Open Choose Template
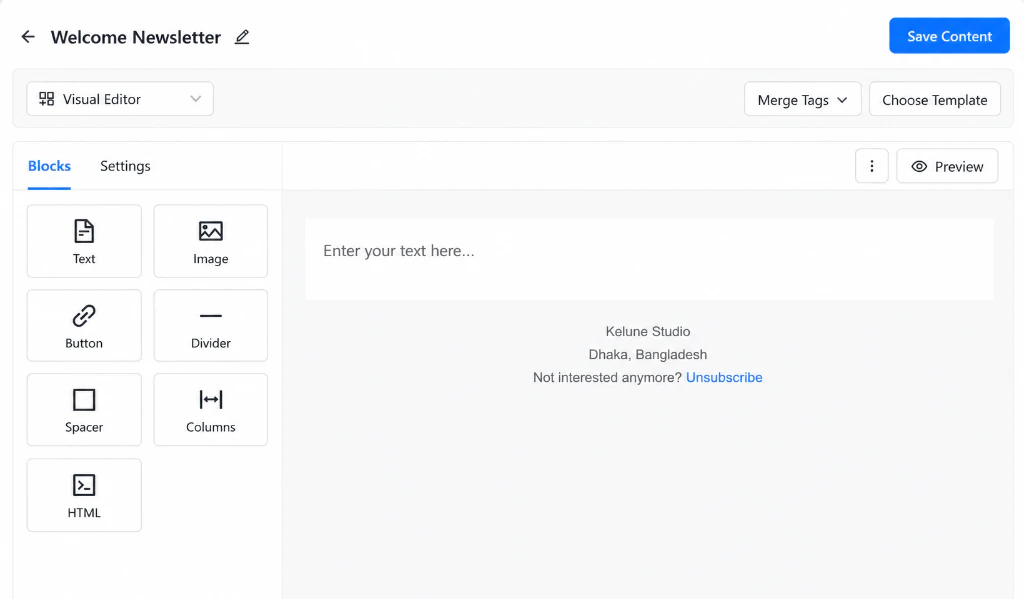The image size is (1024, 599). [x=935, y=99]
